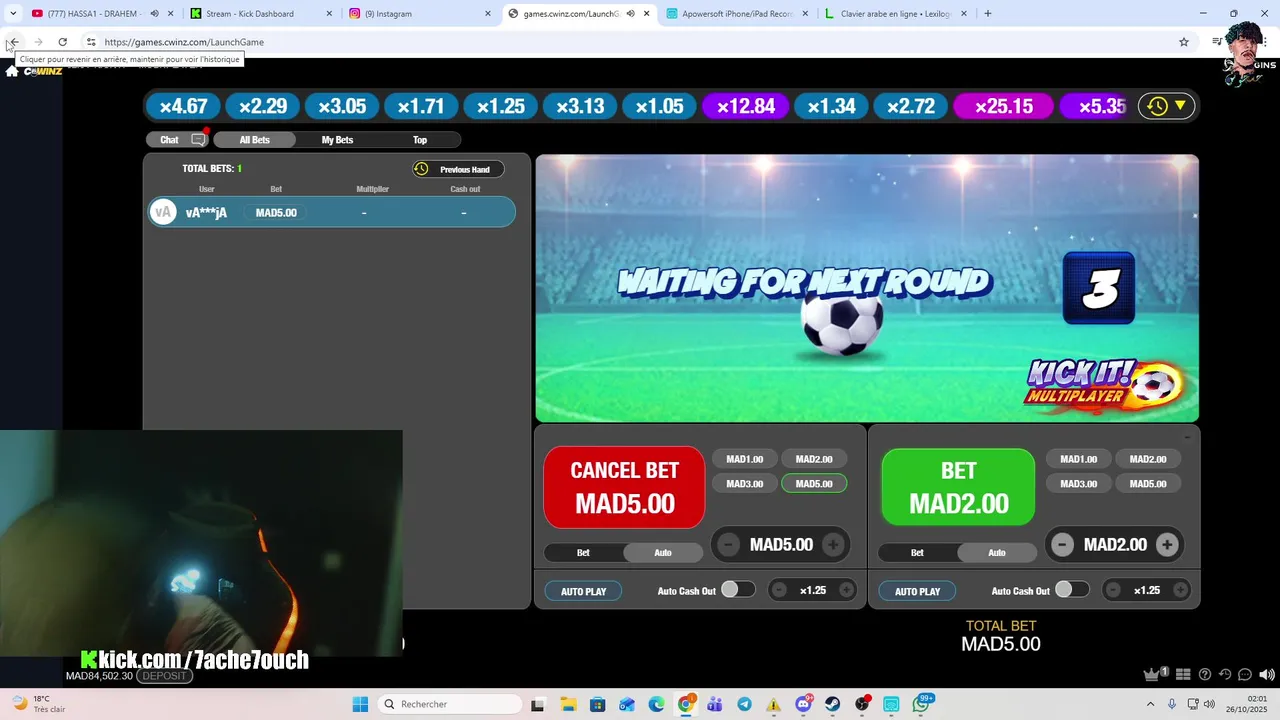
Task: Open Discord from the taskbar
Action: tap(803, 704)
